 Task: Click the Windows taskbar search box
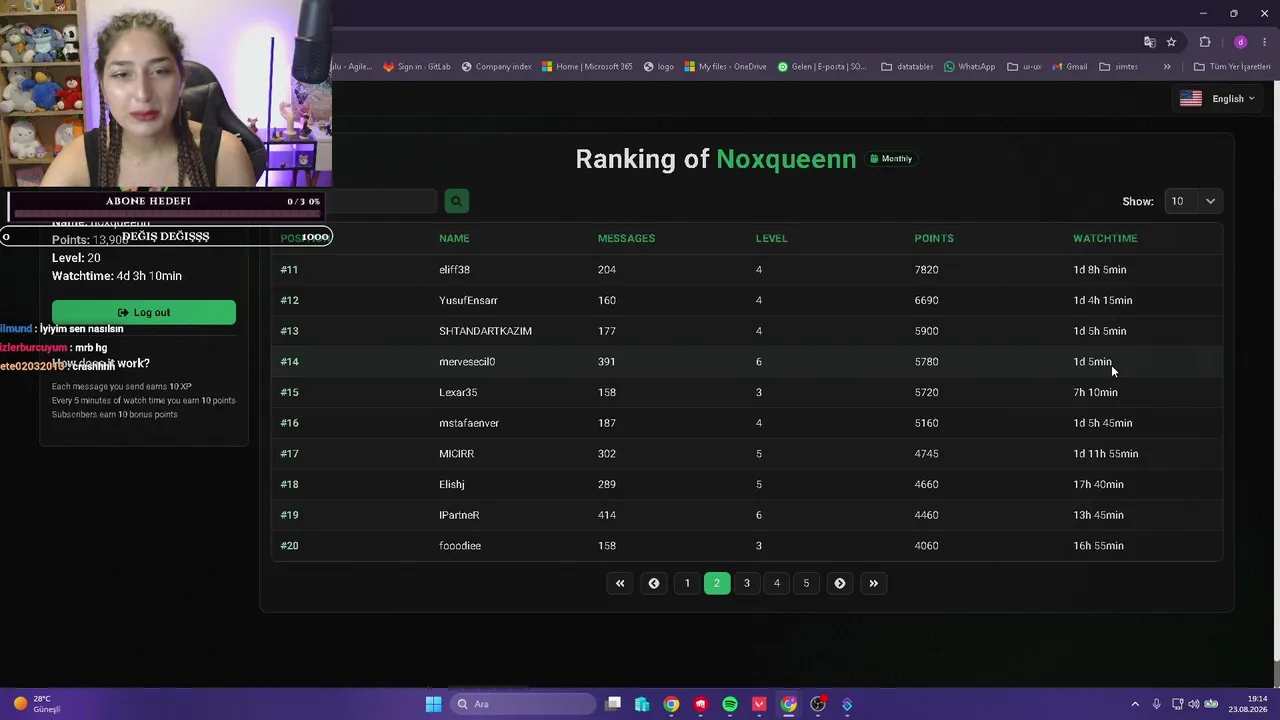click(521, 704)
